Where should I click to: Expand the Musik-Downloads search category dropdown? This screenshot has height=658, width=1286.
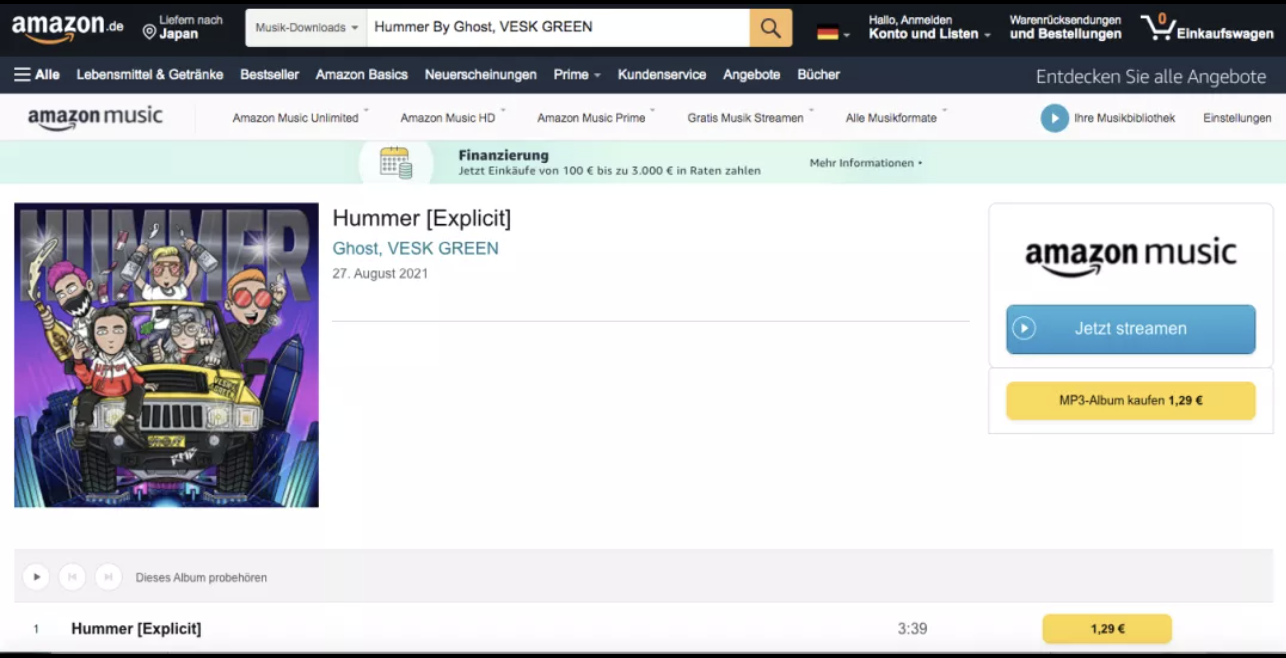coord(306,28)
